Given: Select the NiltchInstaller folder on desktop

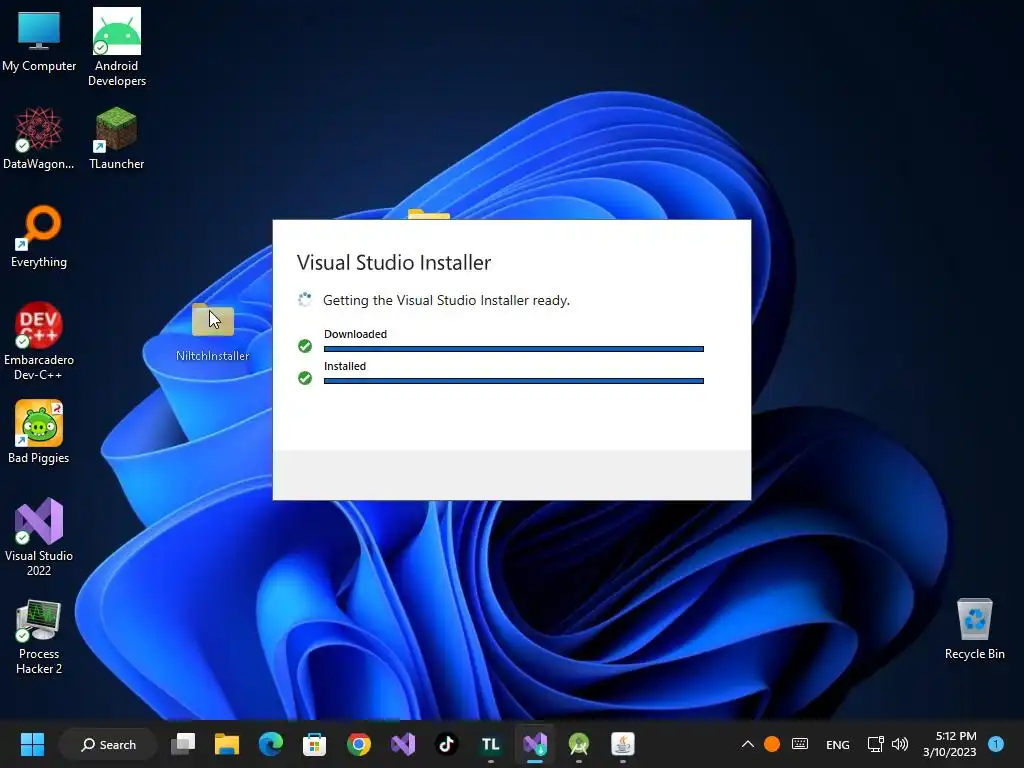Looking at the screenshot, I should coord(213,332).
